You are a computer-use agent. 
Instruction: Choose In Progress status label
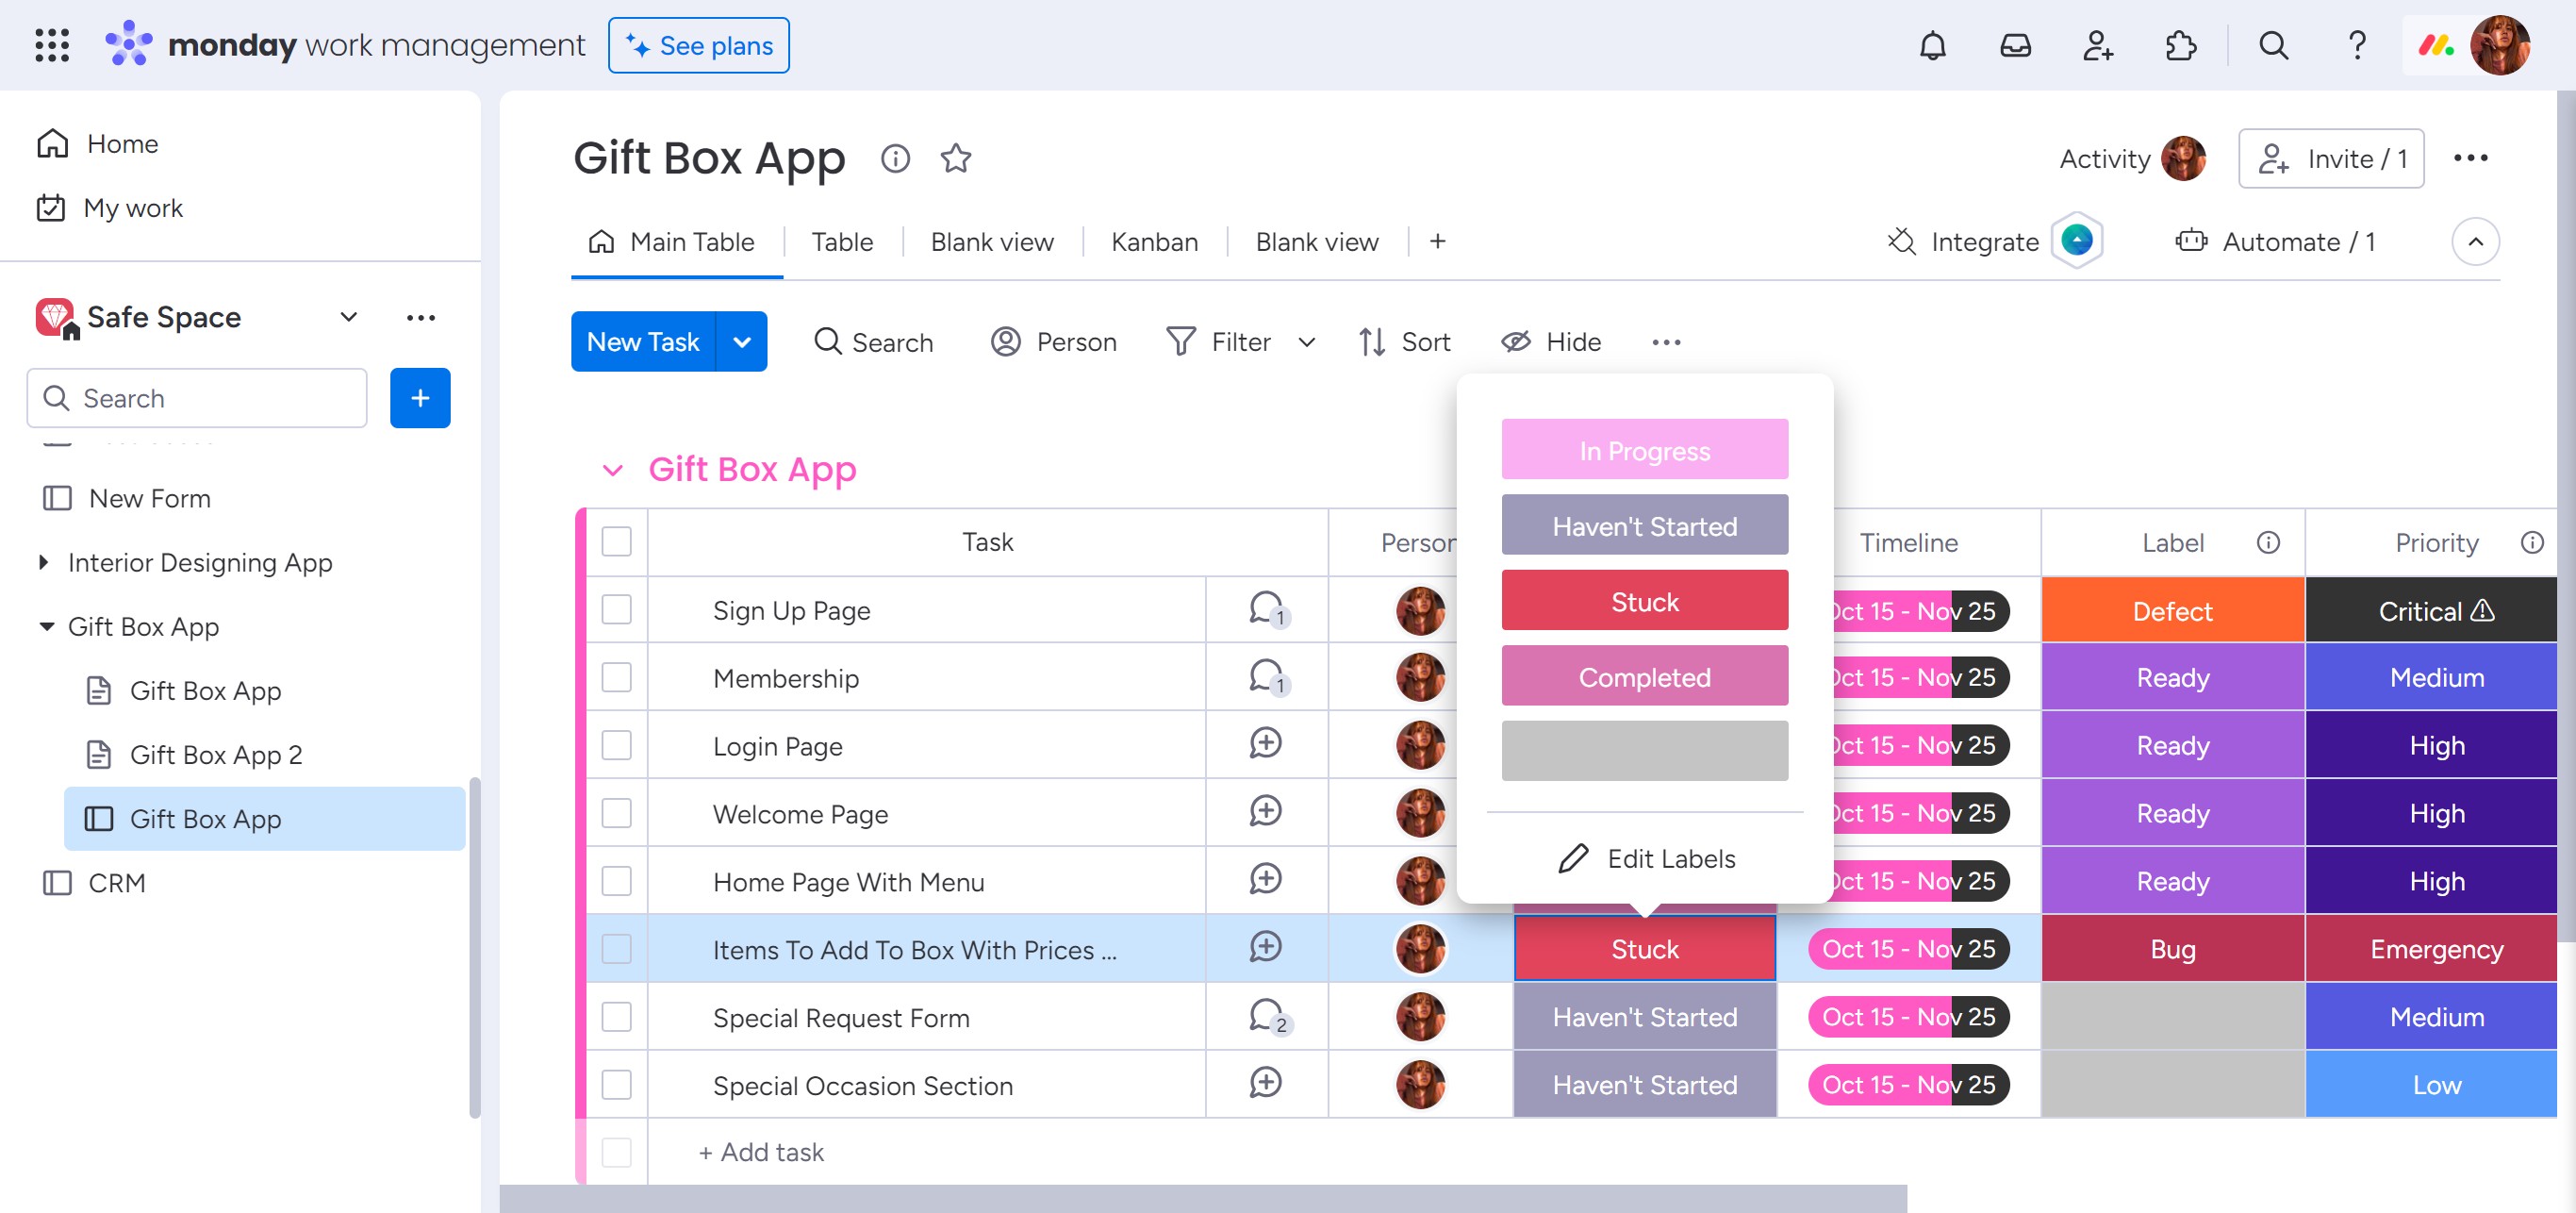click(x=1644, y=450)
